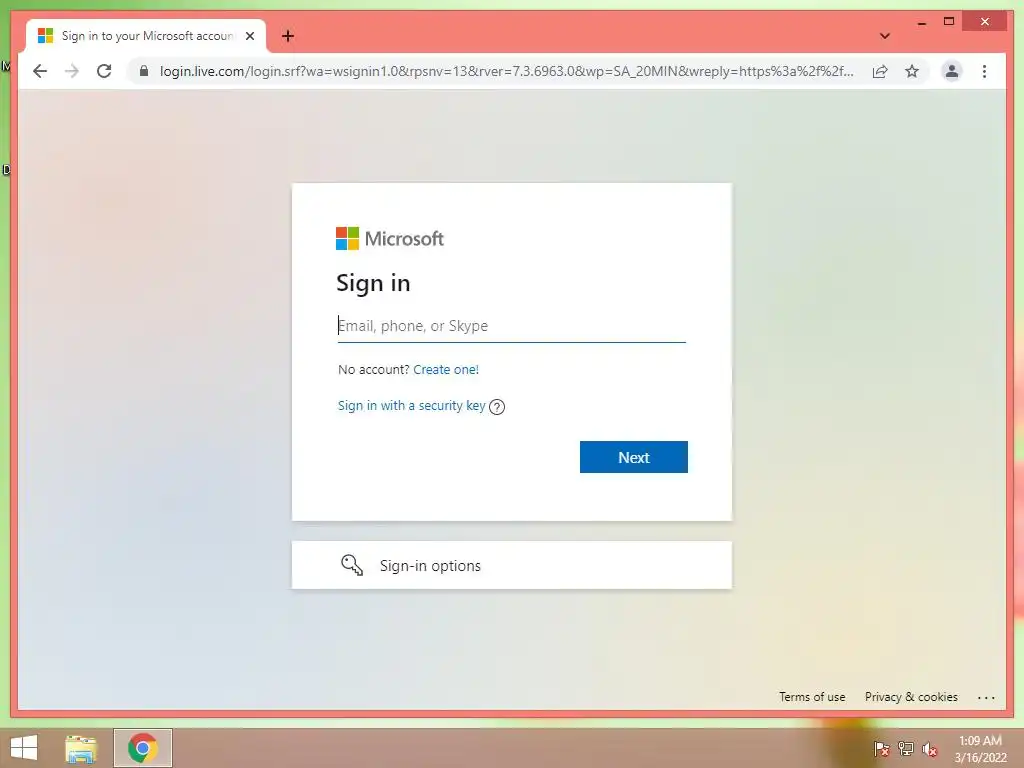Follow the Create one! link
Viewport: 1024px width, 768px height.
click(x=446, y=370)
